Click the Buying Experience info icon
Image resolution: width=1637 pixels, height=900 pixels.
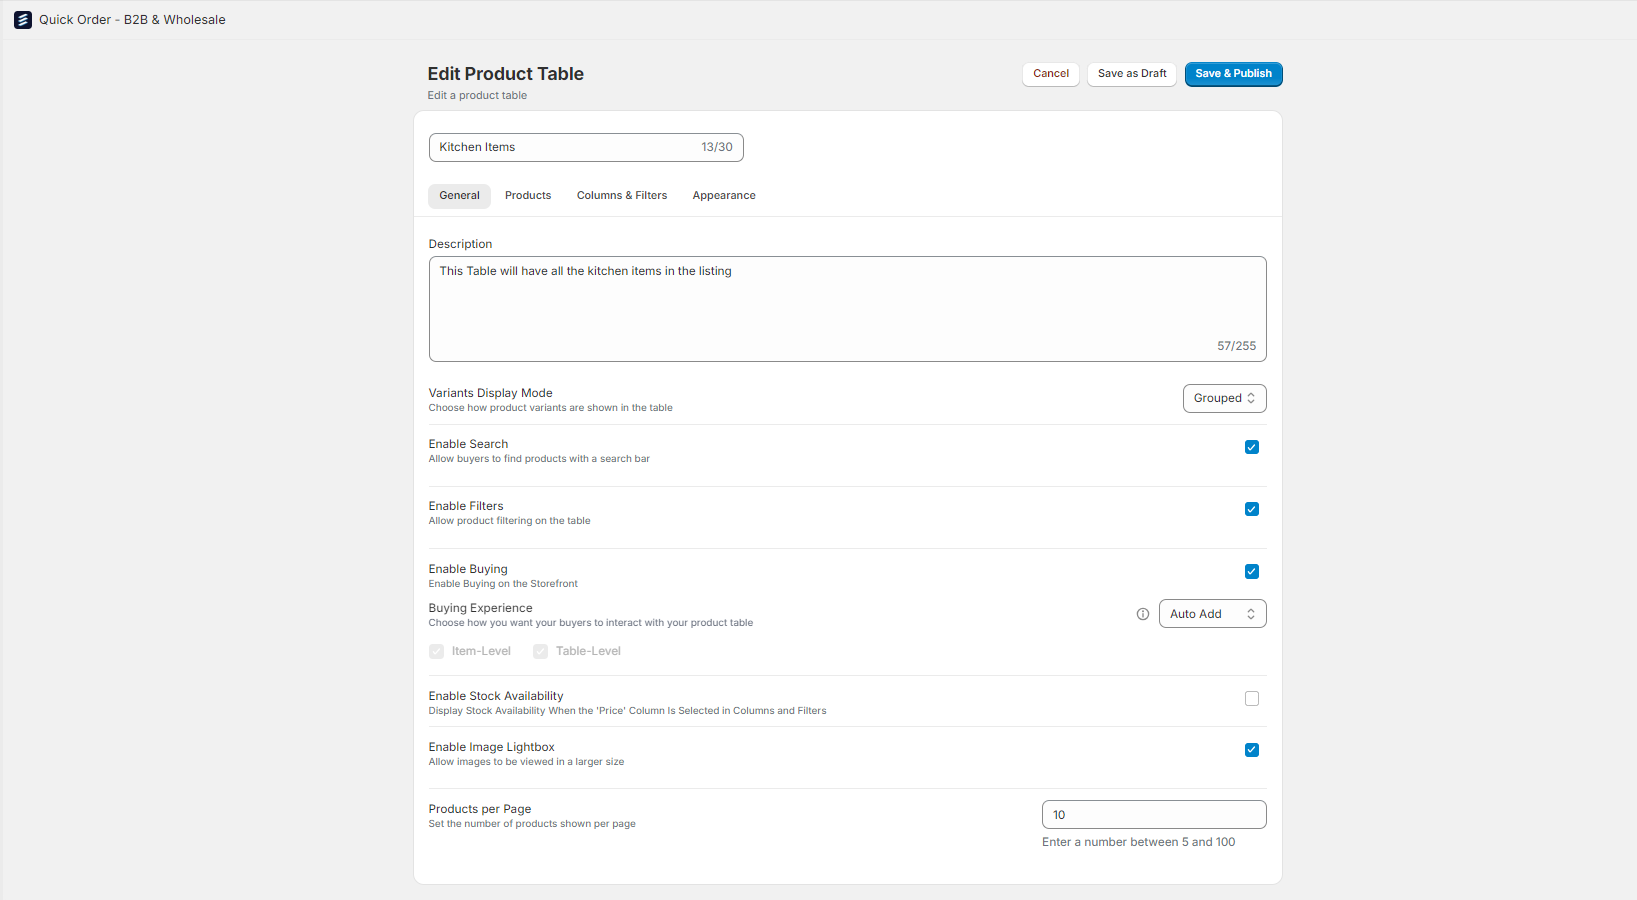[1143, 614]
